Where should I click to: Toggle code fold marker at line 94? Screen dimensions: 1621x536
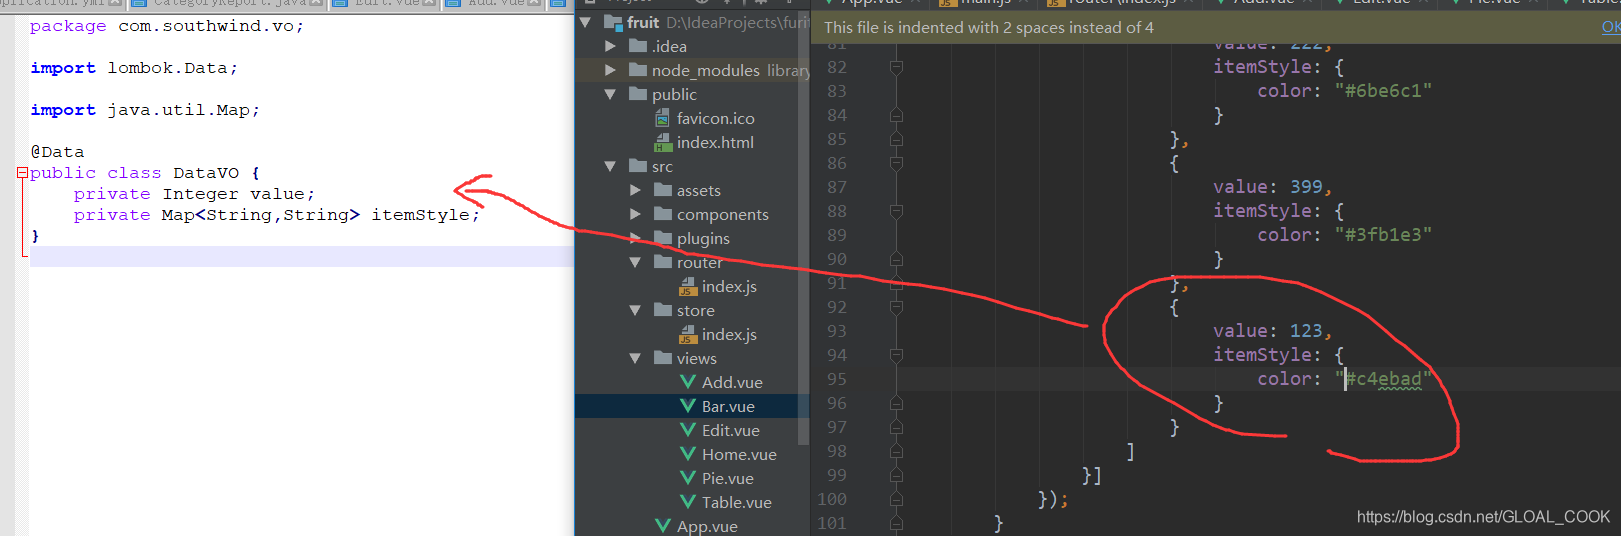pos(896,355)
